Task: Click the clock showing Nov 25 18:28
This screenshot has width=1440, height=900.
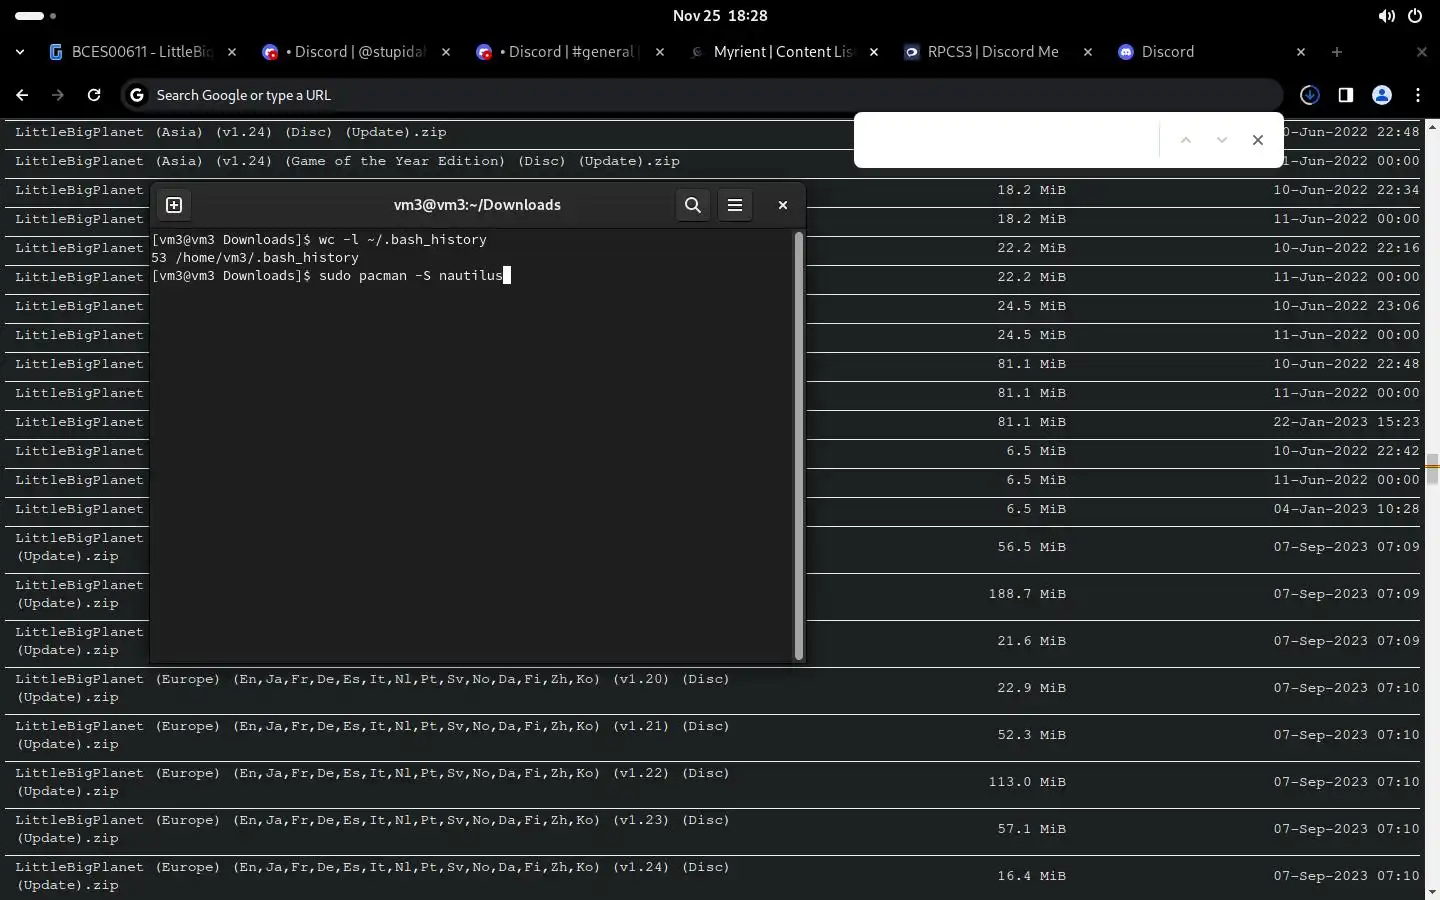Action: [x=720, y=16]
